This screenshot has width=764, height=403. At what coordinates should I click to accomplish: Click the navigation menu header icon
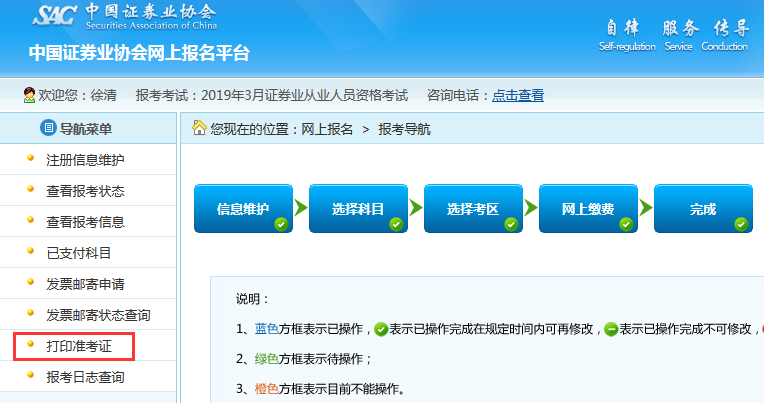[47, 128]
